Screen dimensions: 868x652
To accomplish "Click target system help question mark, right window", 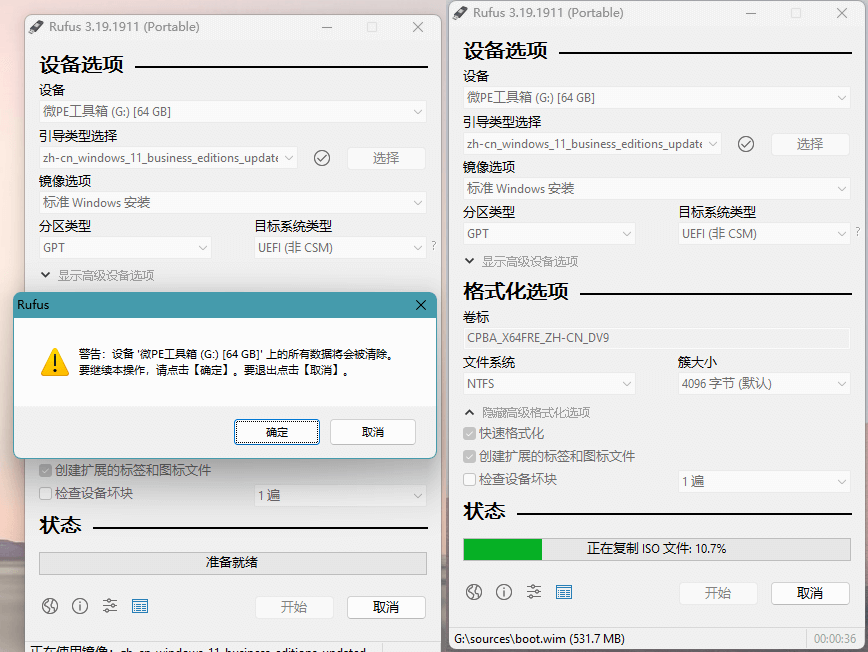I will (857, 231).
